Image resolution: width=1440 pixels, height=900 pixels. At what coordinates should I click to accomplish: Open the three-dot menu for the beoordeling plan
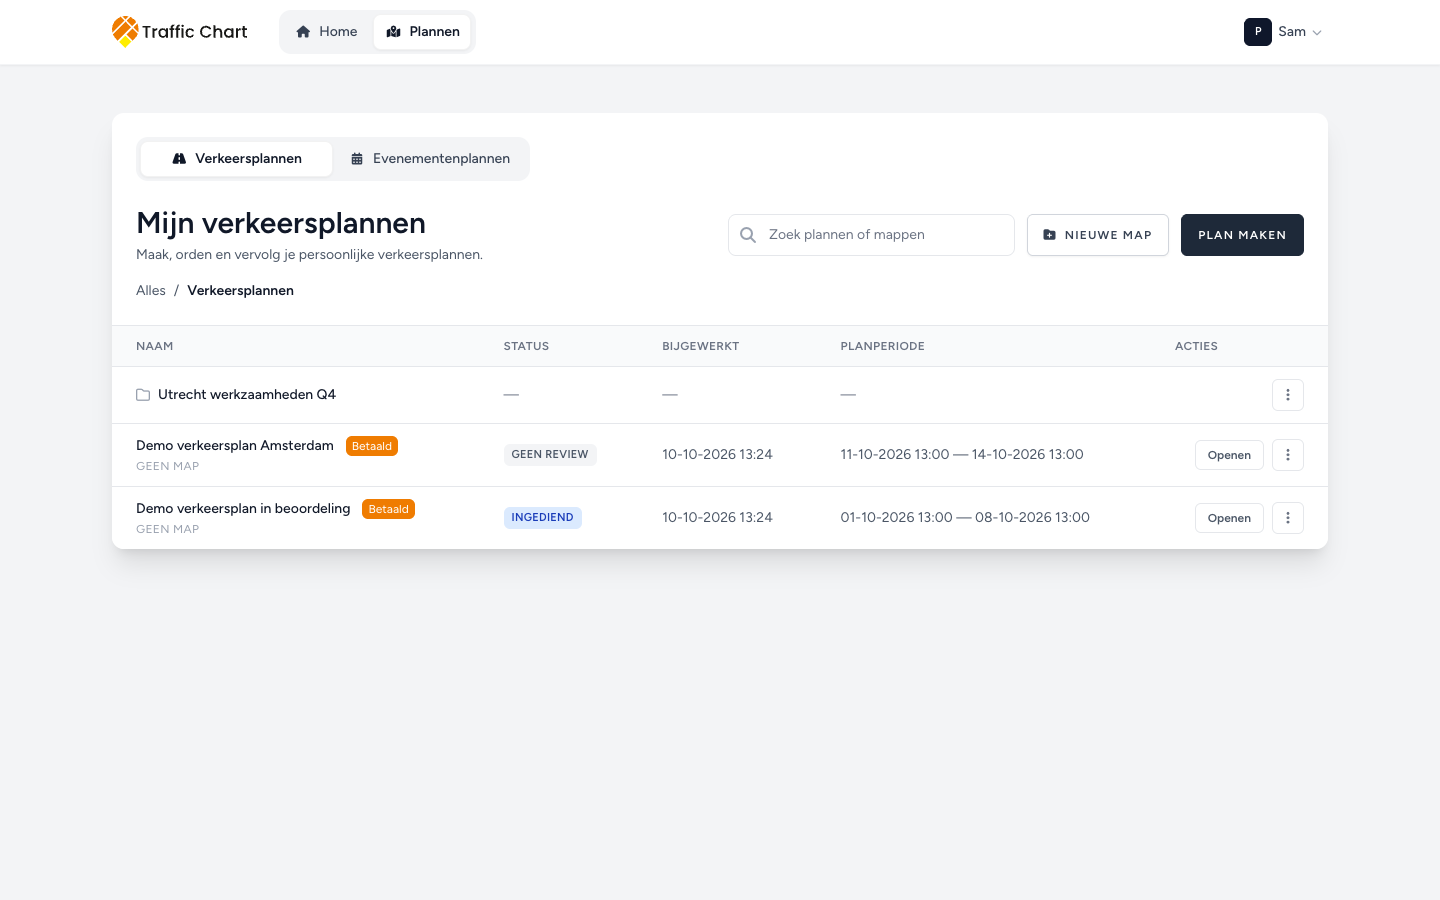1288,518
